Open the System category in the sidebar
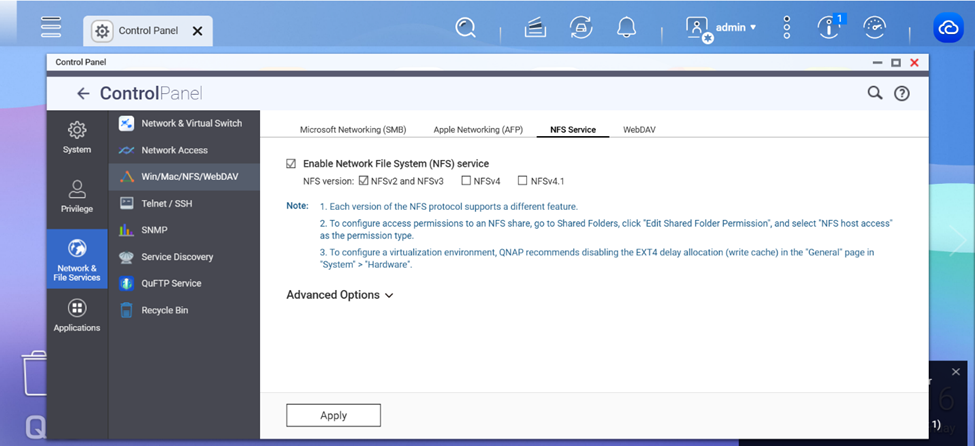 (x=77, y=138)
